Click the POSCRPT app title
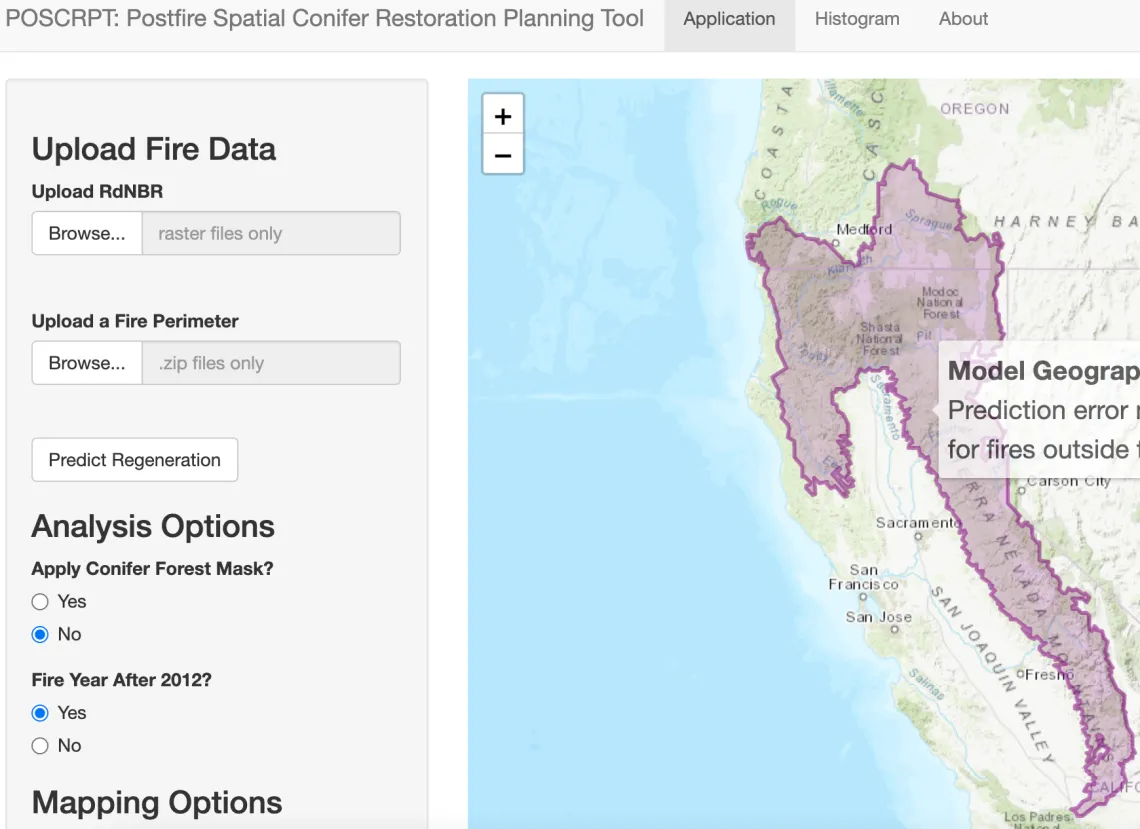The image size is (1140, 829). point(324,19)
